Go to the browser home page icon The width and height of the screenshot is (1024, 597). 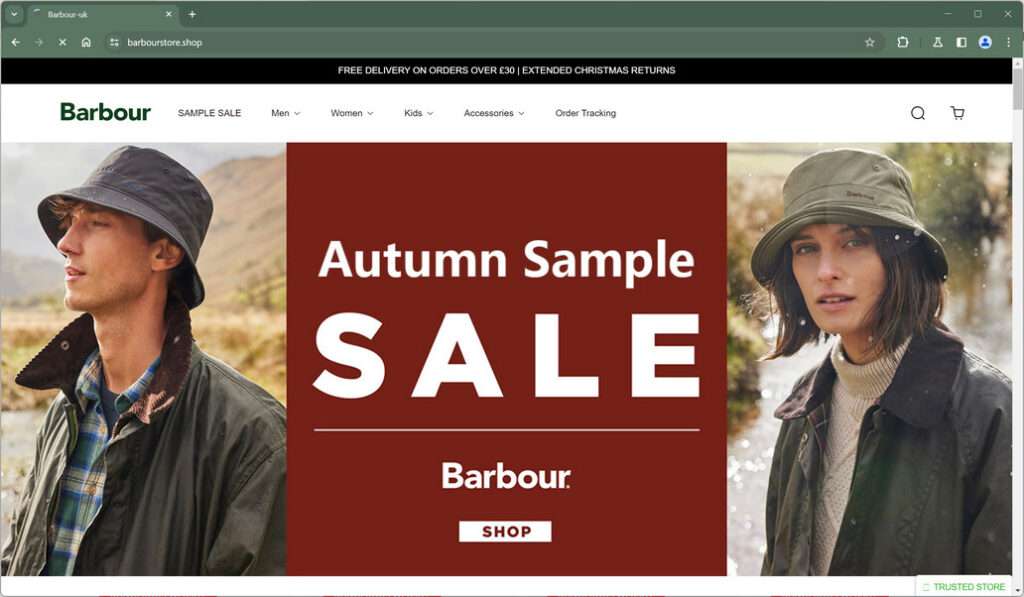(x=86, y=42)
